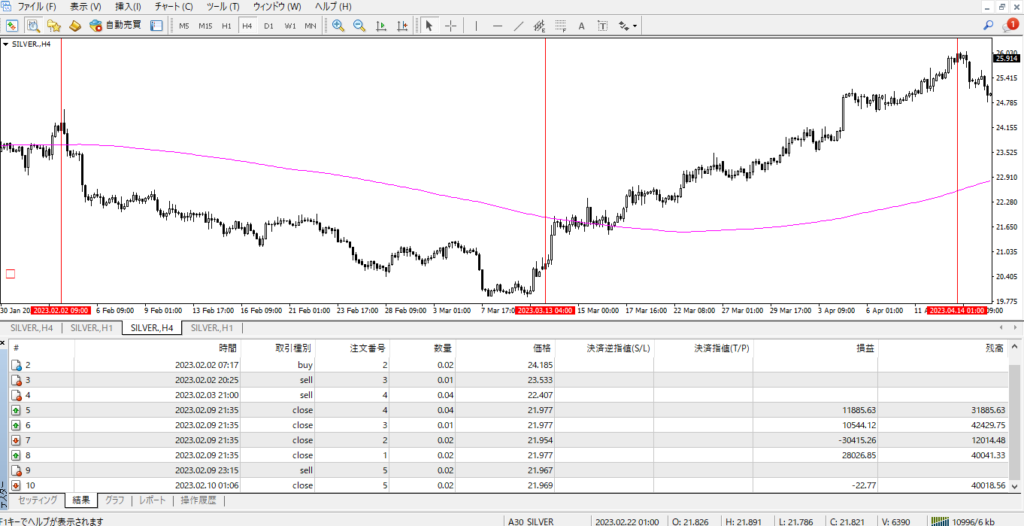Viewport: 1024px width, 526px height.
Task: Expand the triangle beside SILVER,H4 chart title
Action: coord(7,44)
